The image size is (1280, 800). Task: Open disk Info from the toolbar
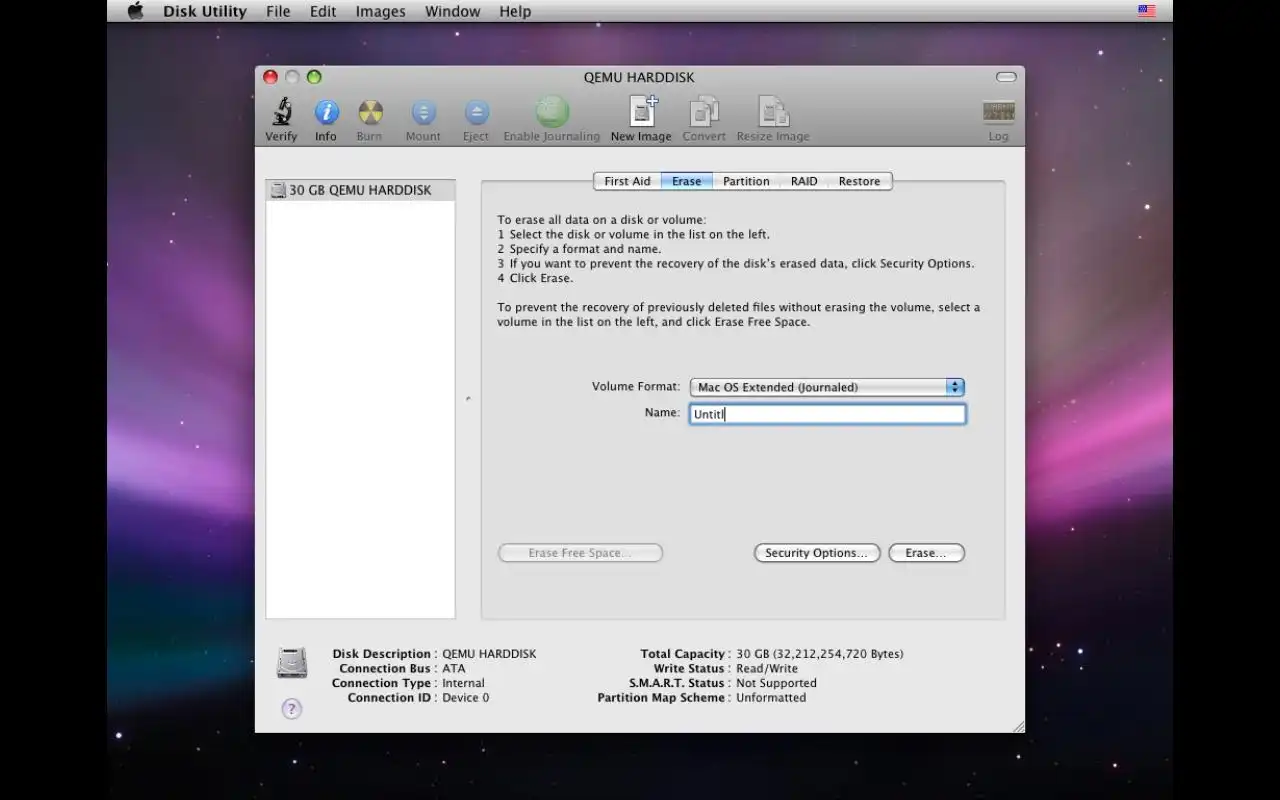point(326,112)
